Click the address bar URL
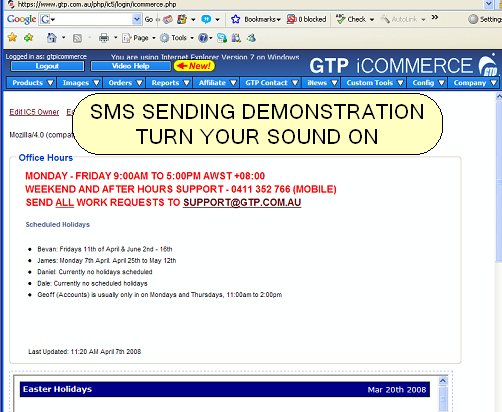Screen dimensions: 502x412 click(97, 4)
